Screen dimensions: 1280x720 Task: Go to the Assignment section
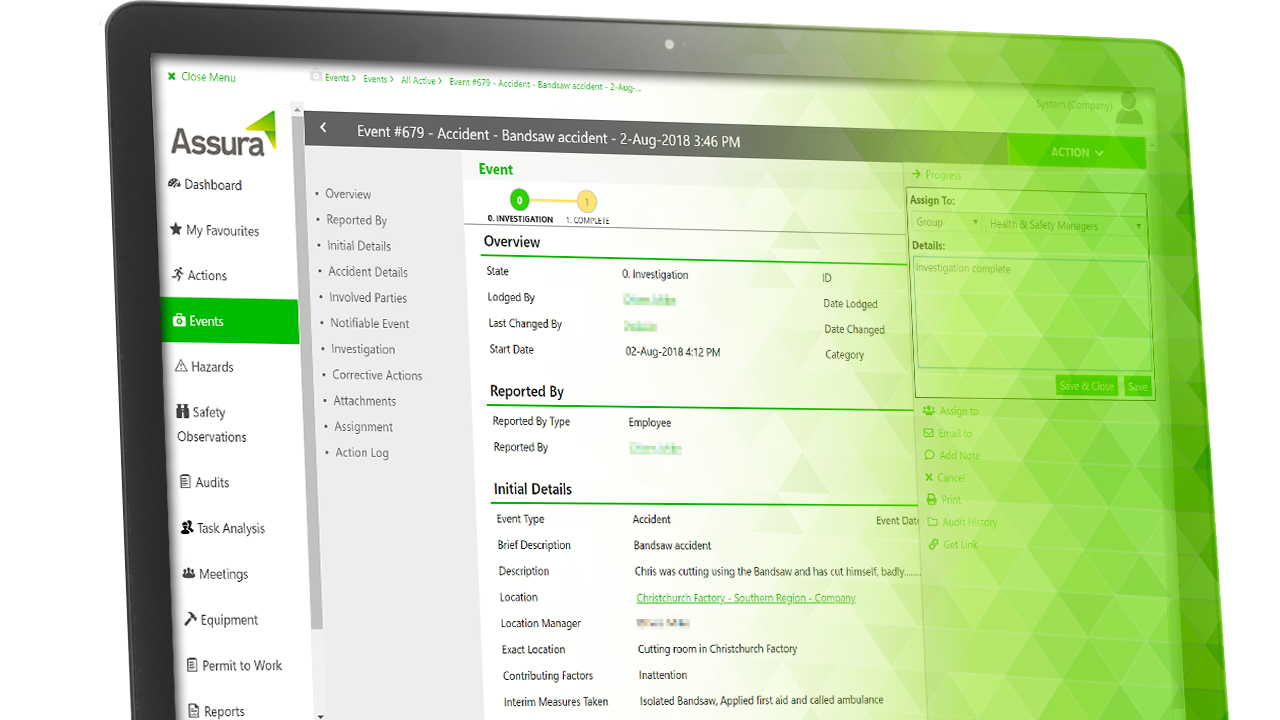364,427
